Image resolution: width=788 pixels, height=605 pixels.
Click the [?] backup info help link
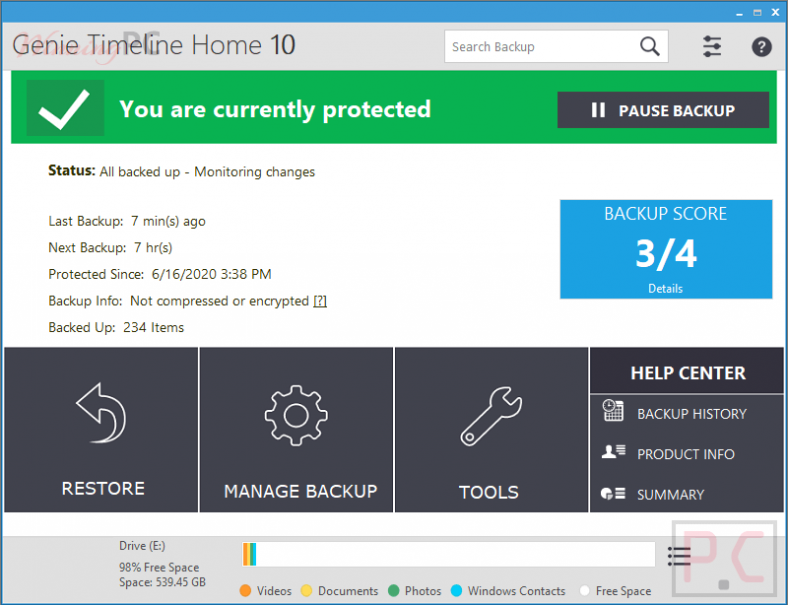(x=320, y=301)
